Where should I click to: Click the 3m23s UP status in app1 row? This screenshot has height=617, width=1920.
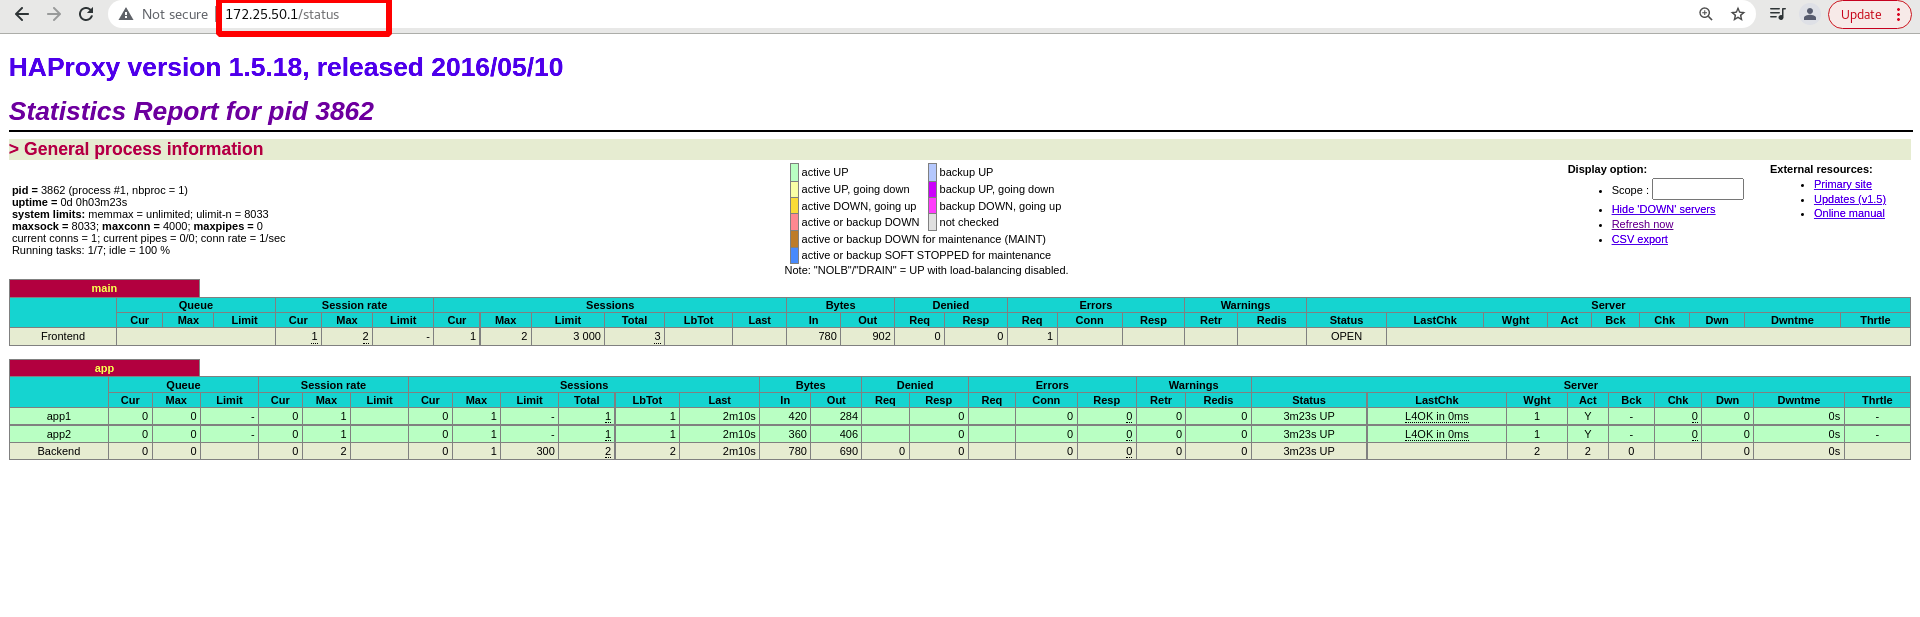pyautogui.click(x=1308, y=416)
